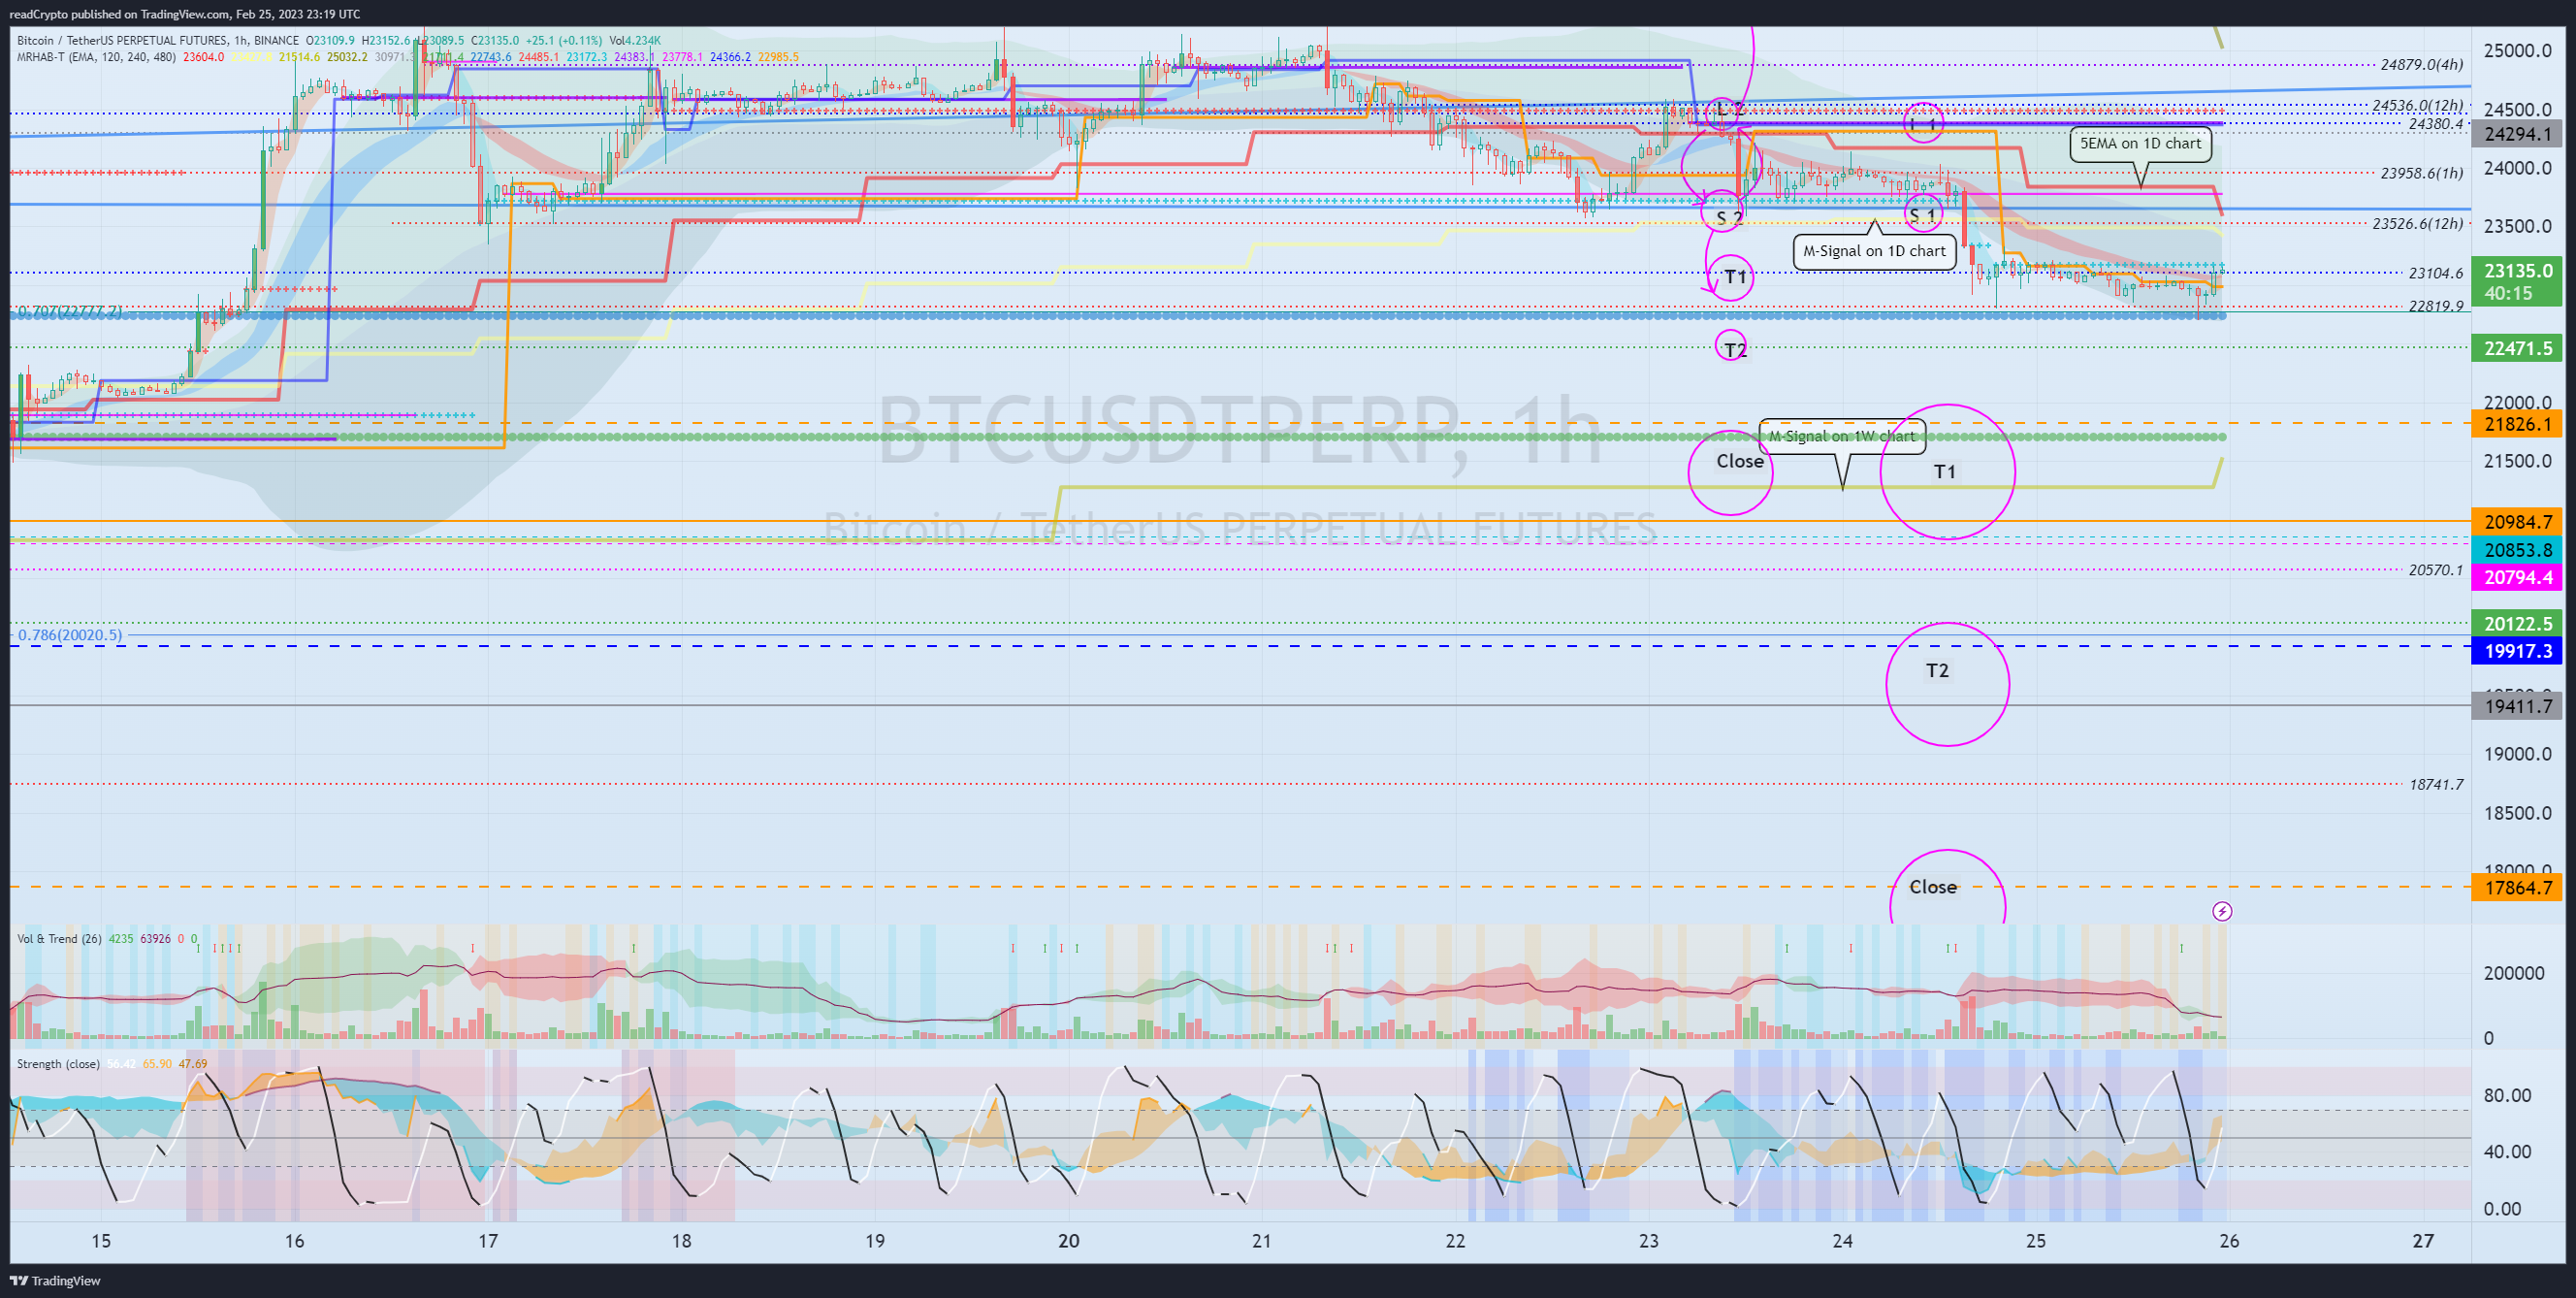
Task: Click the 24536.0(12h) level label
Action: point(2418,105)
